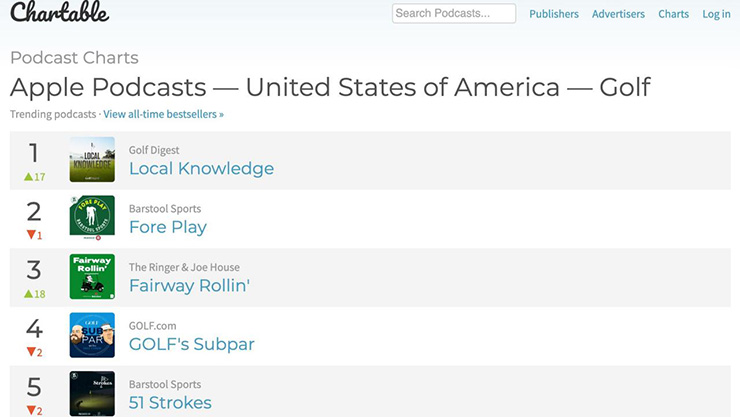Open the Local Knowledge title link
Screen dimensions: 740x417
click(202, 168)
